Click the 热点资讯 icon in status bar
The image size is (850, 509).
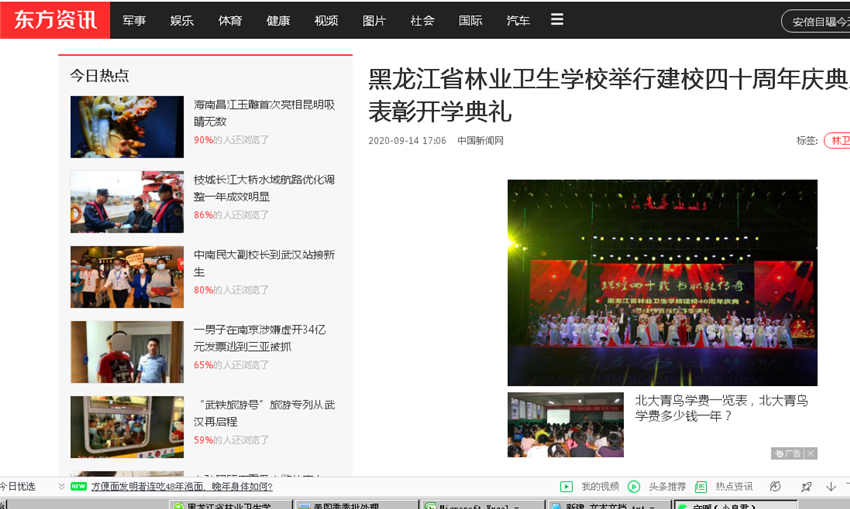point(701,487)
